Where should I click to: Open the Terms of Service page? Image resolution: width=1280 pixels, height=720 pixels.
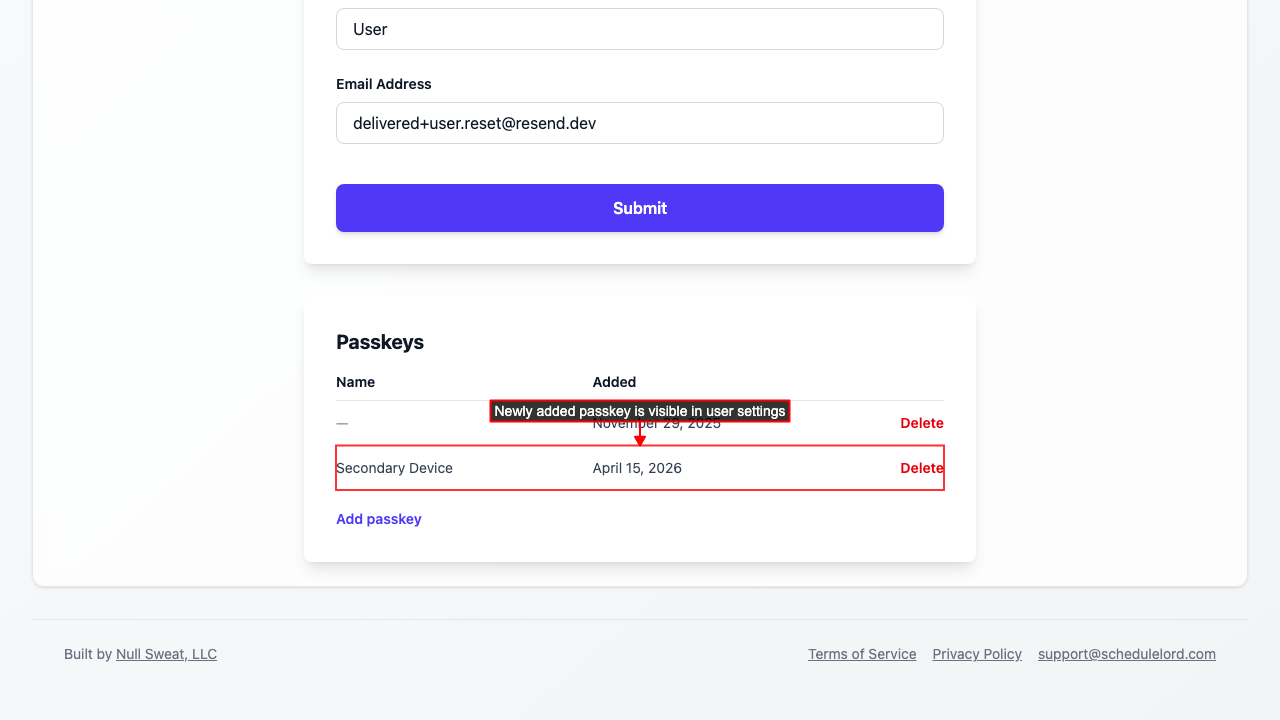(x=862, y=654)
